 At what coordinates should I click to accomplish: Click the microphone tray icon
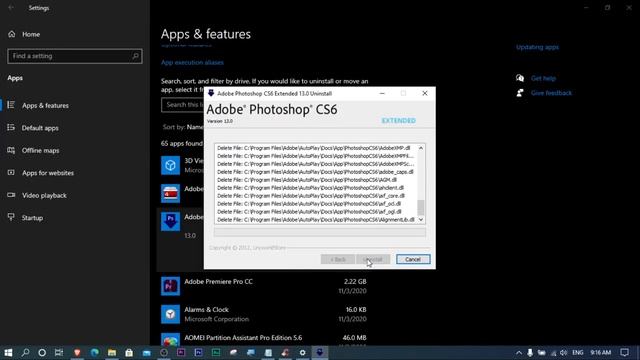click(x=530, y=353)
